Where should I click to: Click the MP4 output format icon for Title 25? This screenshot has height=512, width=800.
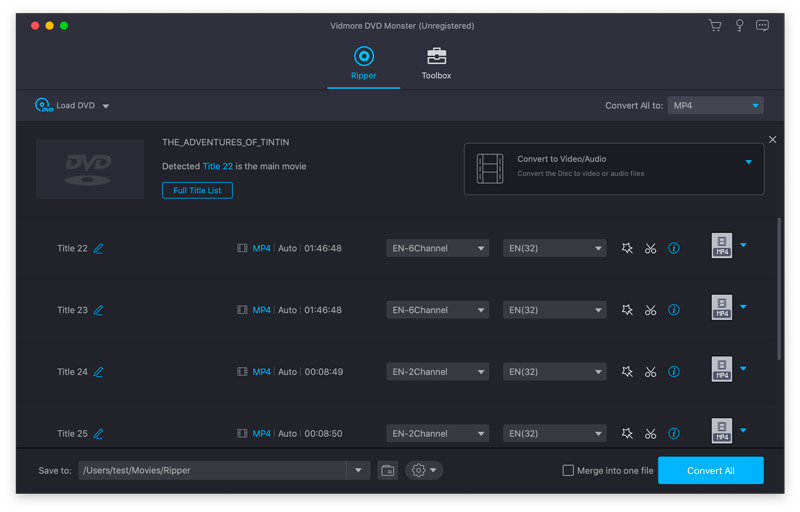click(x=721, y=430)
